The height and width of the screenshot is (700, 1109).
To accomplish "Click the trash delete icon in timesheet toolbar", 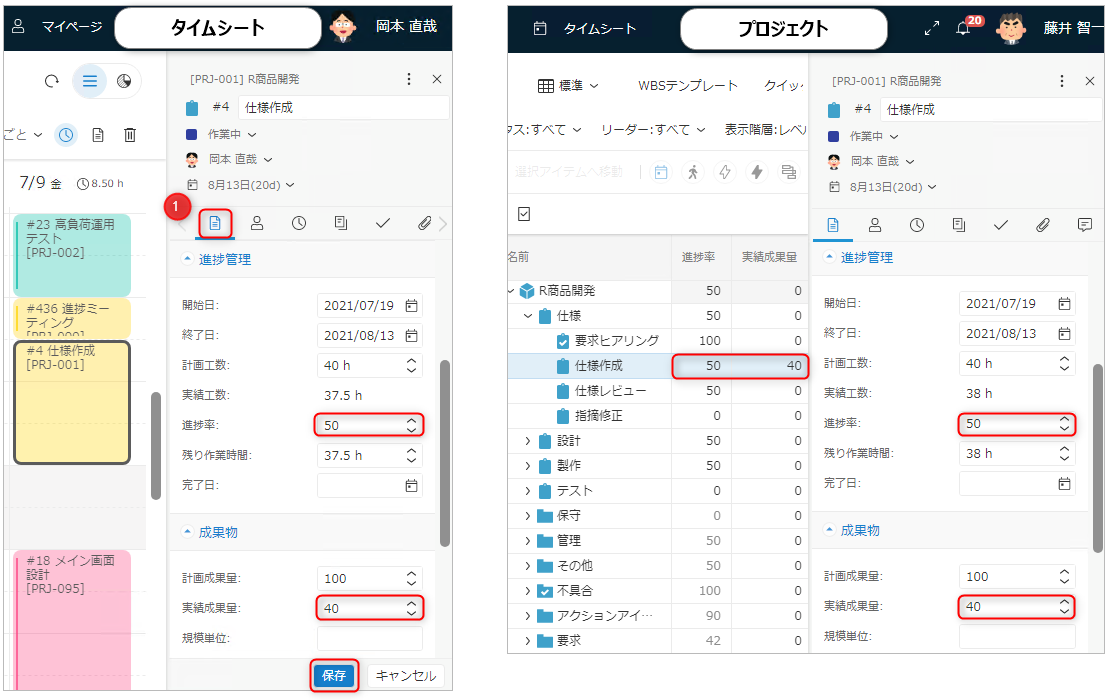I will point(130,134).
